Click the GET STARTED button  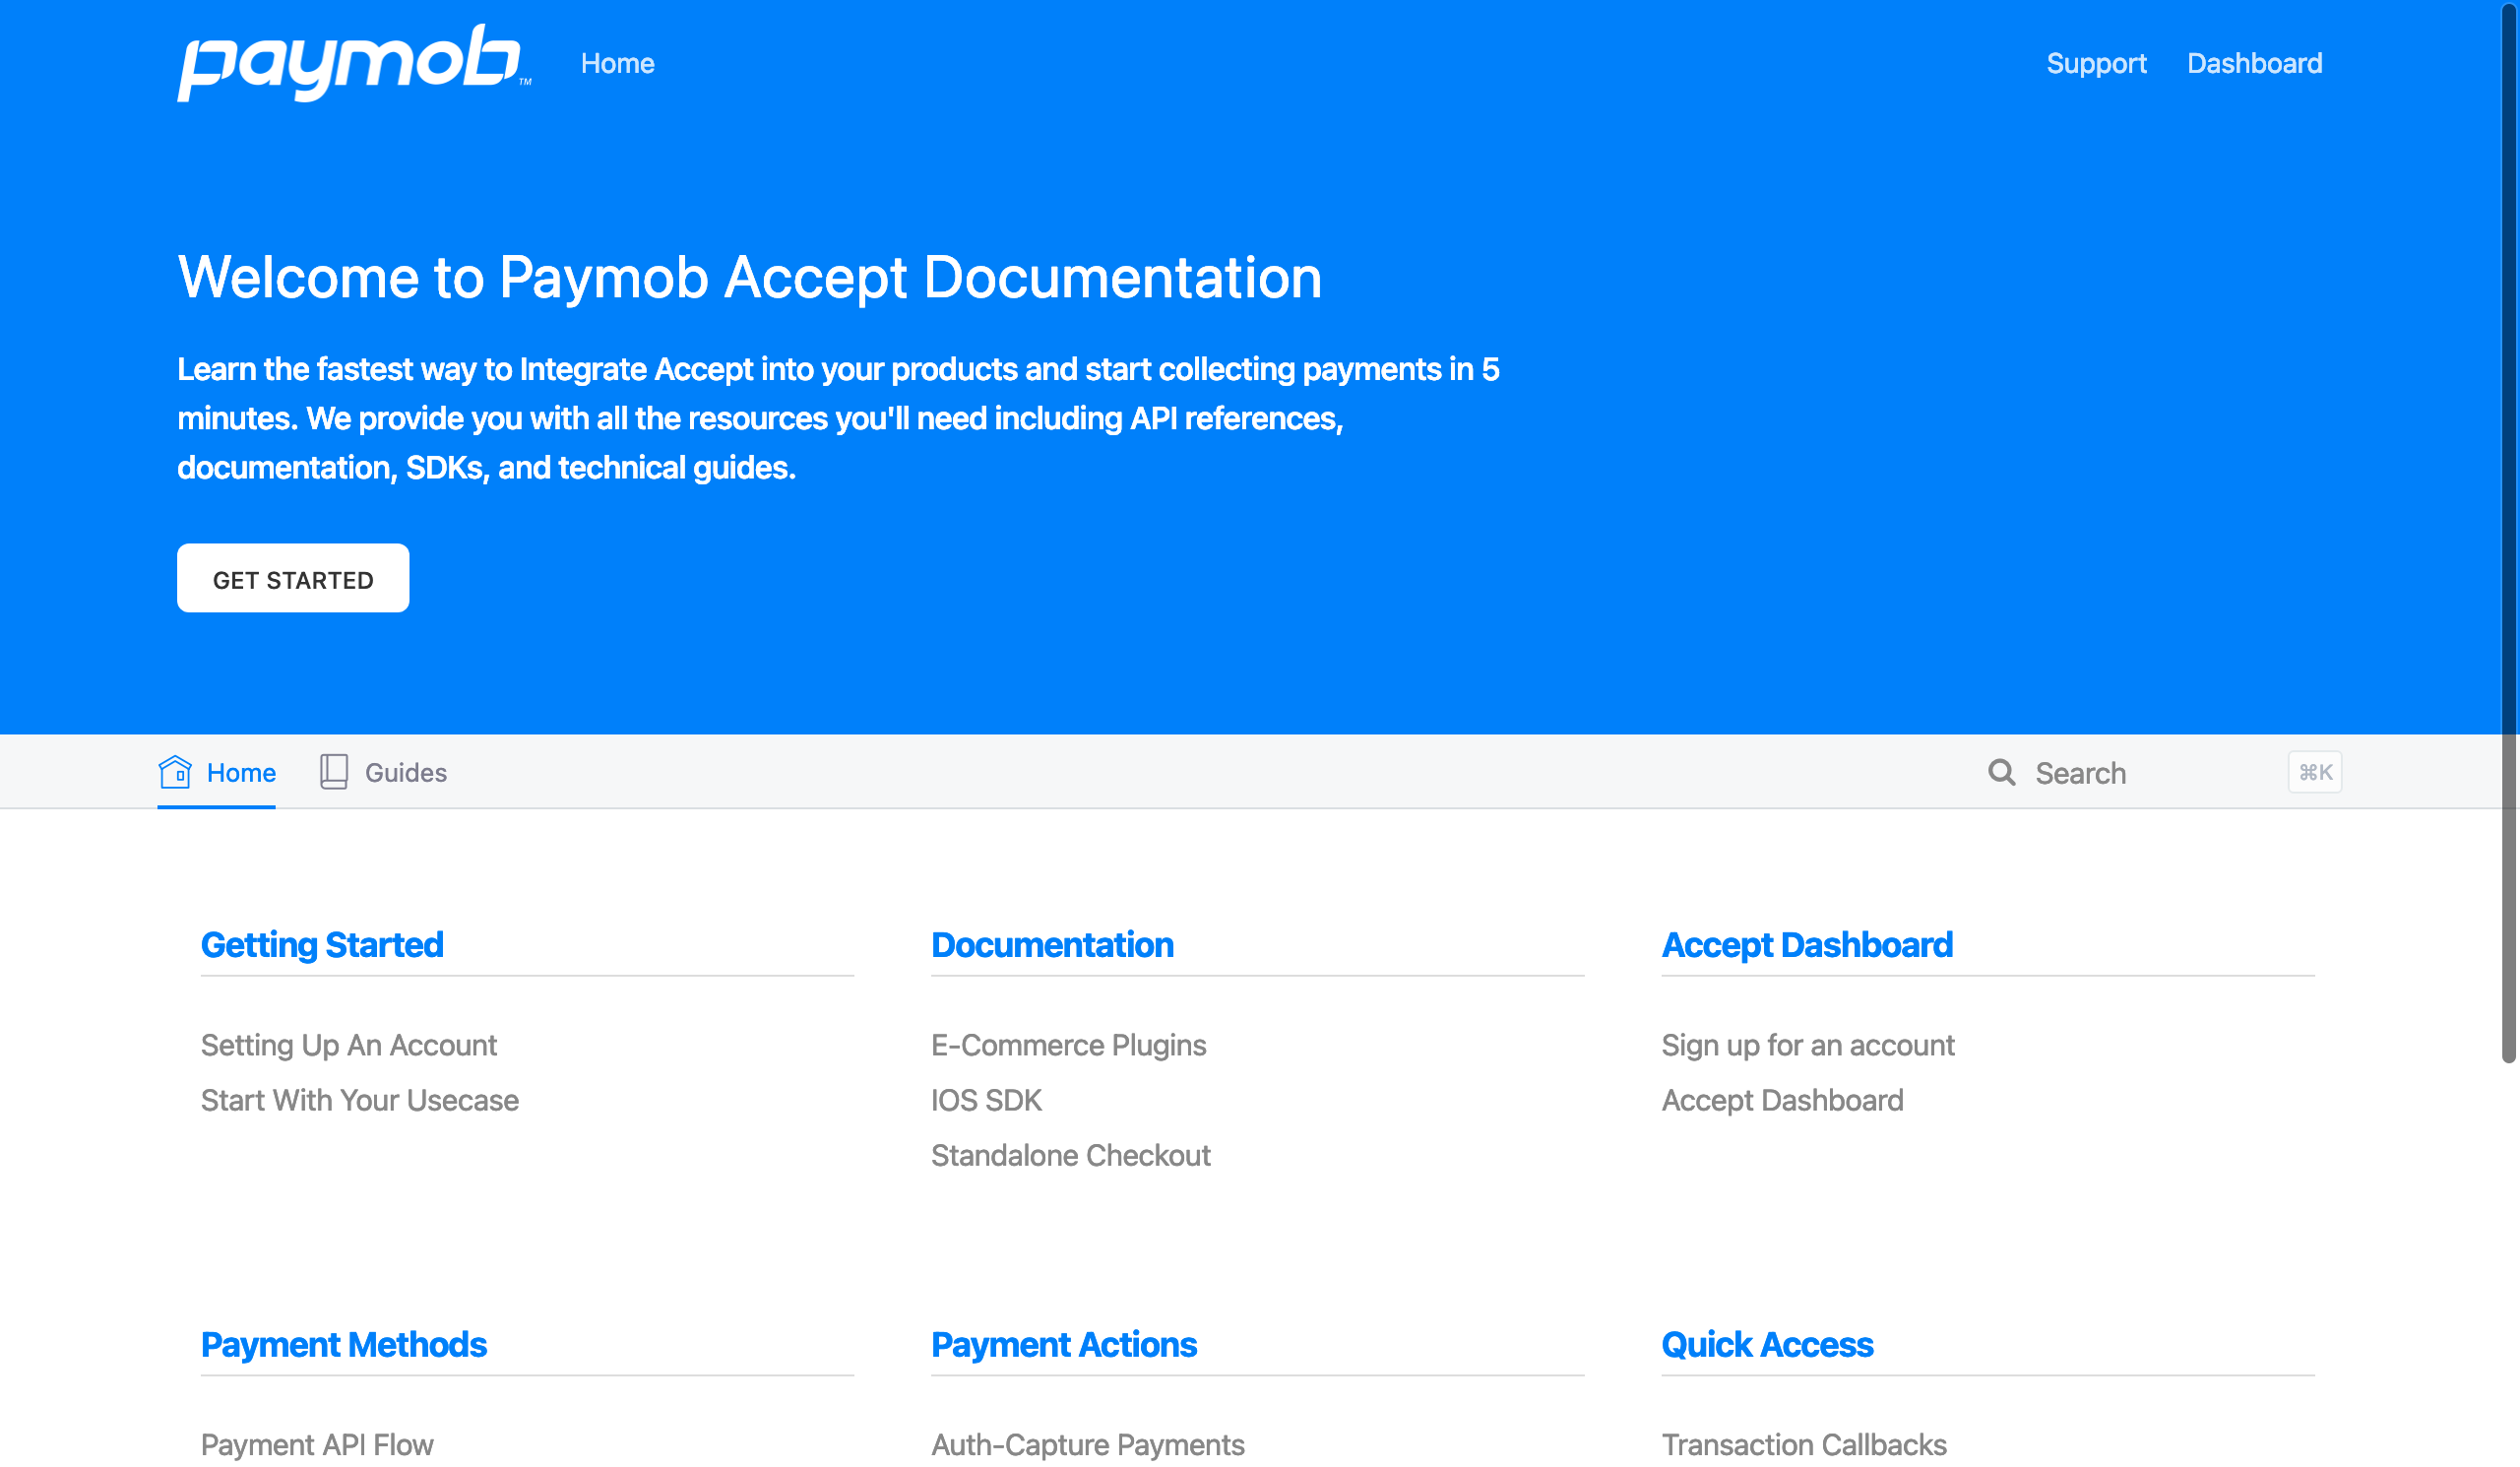point(293,579)
